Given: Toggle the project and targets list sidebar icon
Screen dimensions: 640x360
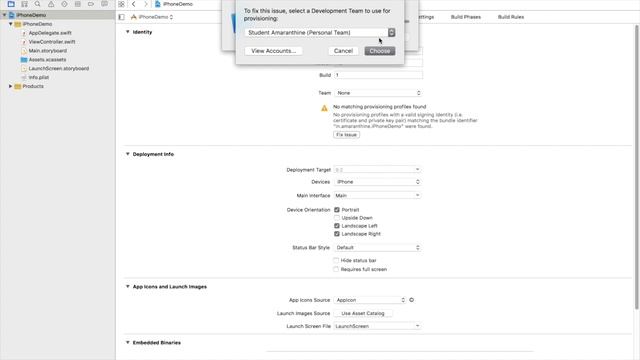Looking at the screenshot, I should click(x=122, y=17).
